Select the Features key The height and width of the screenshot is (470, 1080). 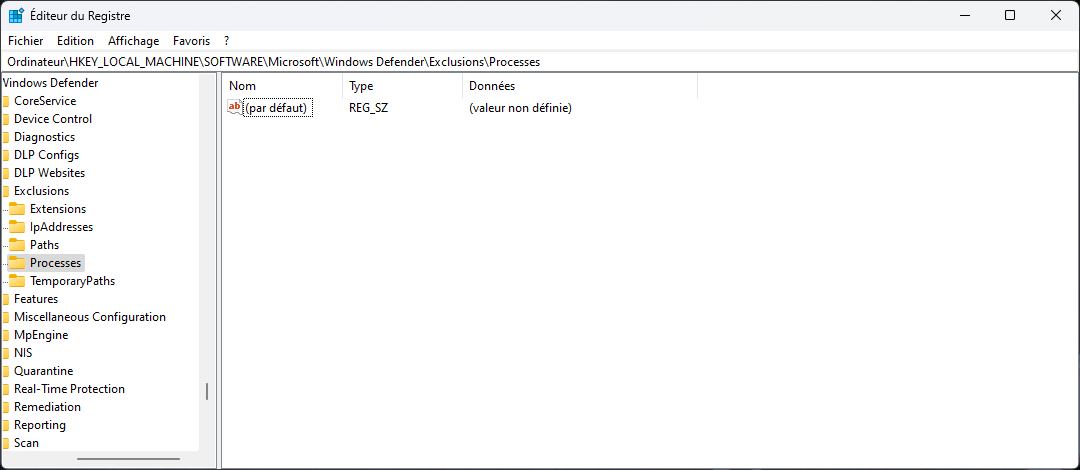click(x=36, y=298)
